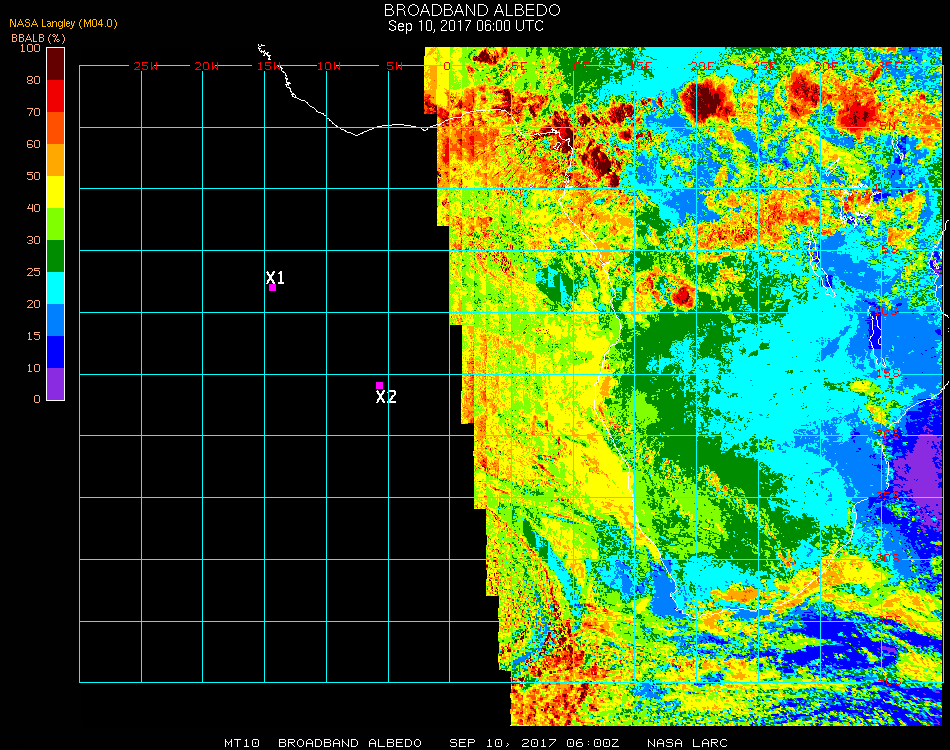The image size is (950, 750).
Task: Click the MT10 text in footer
Action: [242, 743]
